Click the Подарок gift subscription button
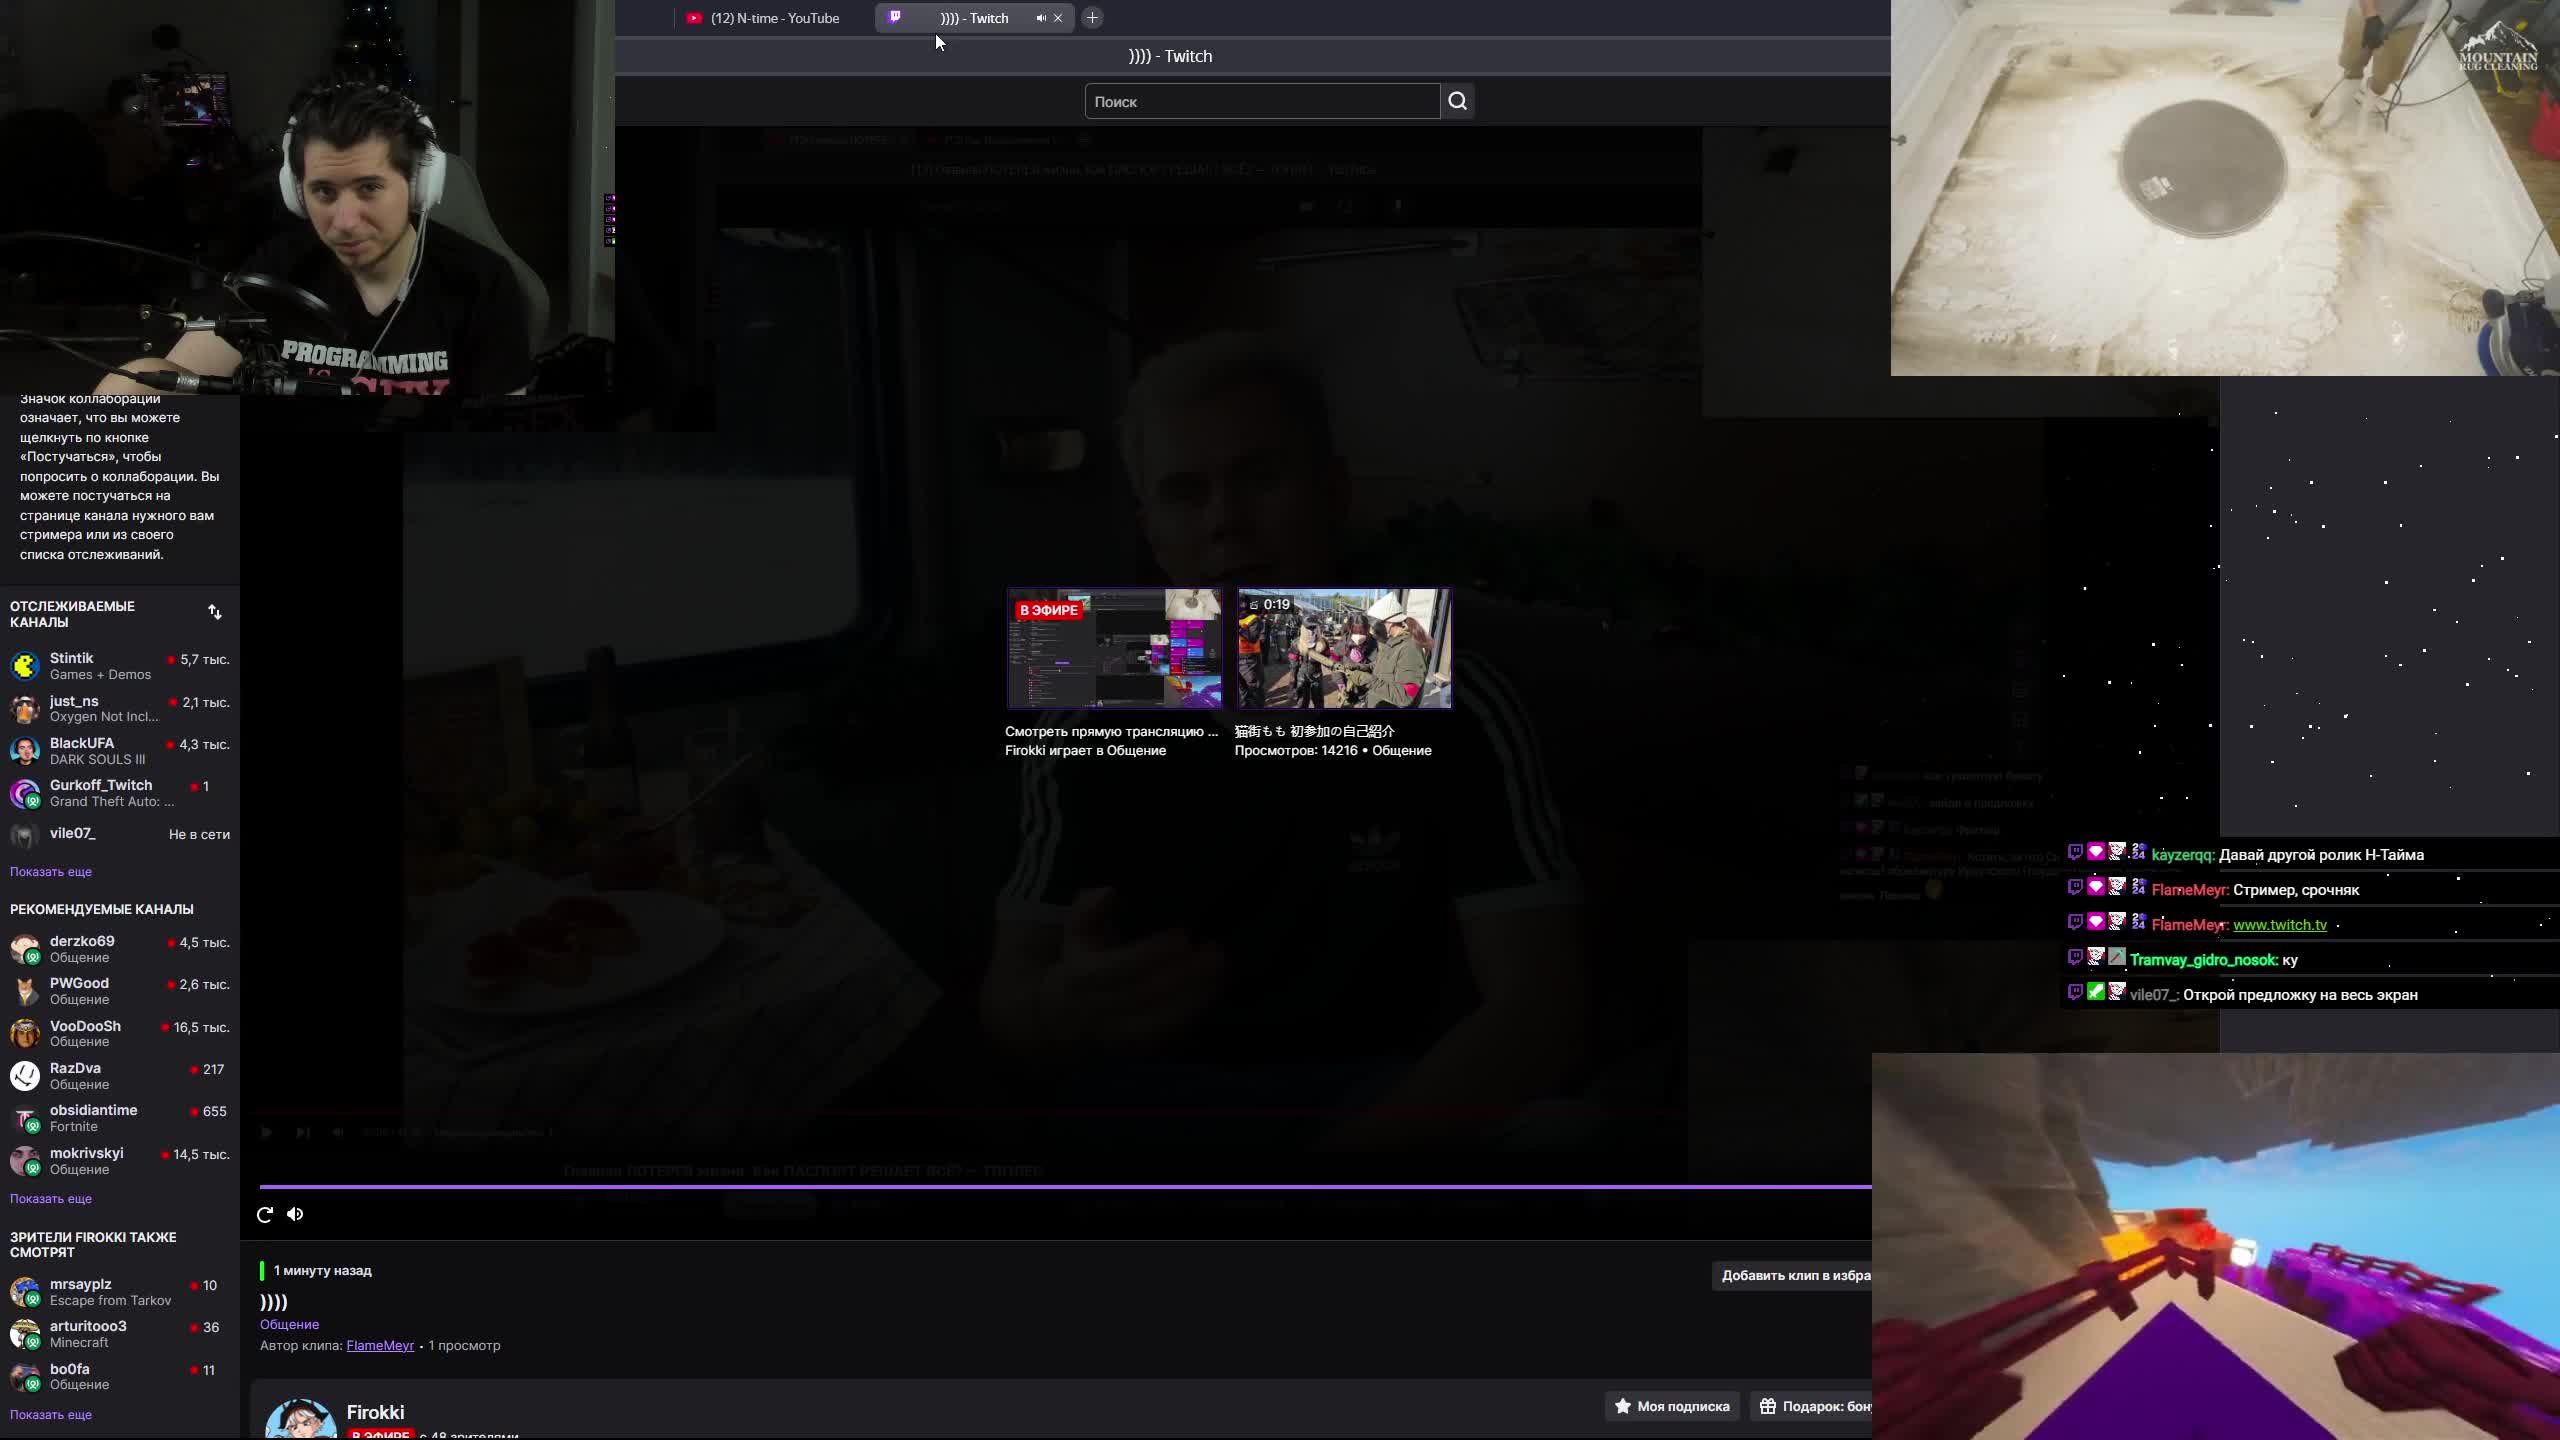This screenshot has height=1440, width=2560. [x=1811, y=1406]
